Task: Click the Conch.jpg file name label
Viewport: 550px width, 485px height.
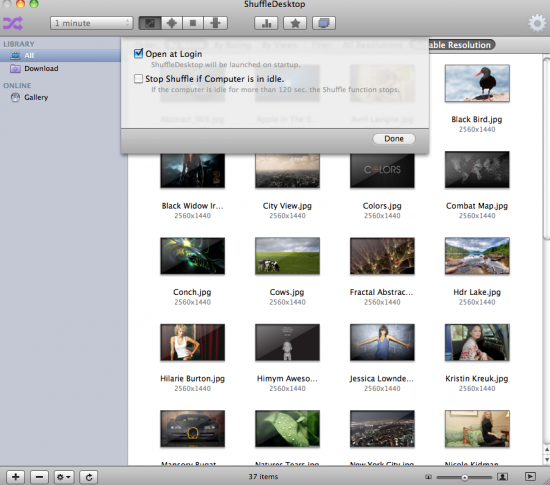Action: [192, 292]
